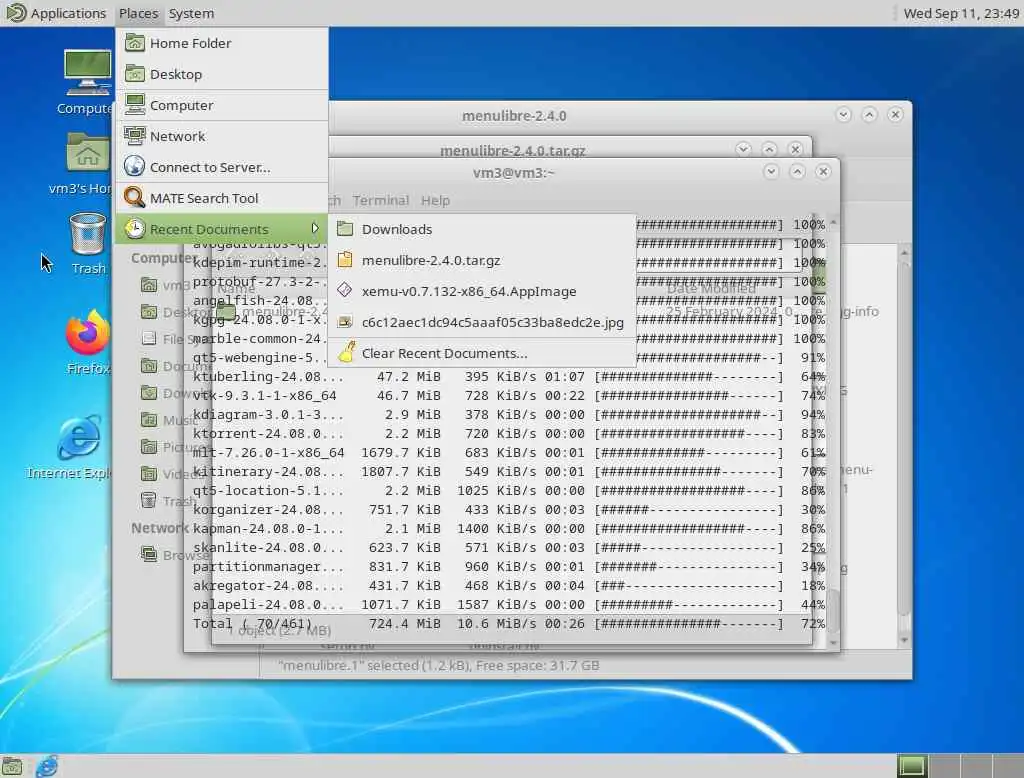Screen dimensions: 1024x778
Task: Click the show desktop icon in bottom panel
Action: point(12,766)
